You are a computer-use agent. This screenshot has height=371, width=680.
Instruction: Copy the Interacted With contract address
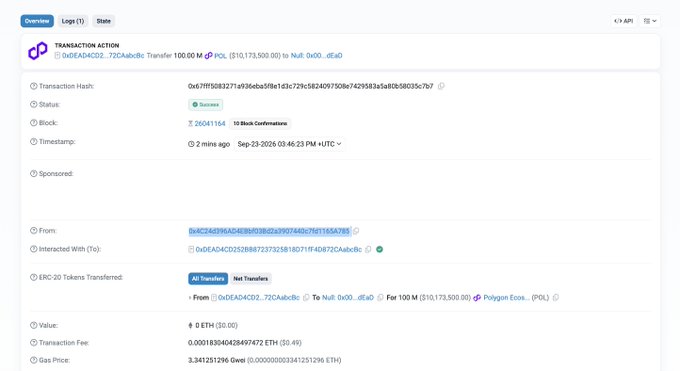click(368, 250)
